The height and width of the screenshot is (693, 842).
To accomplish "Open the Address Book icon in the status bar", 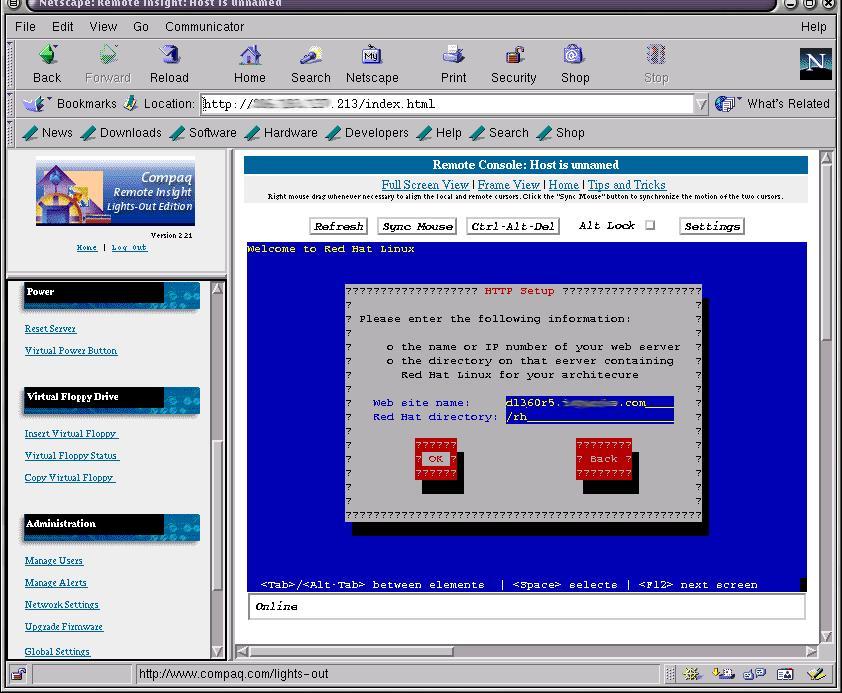I will [x=783, y=673].
